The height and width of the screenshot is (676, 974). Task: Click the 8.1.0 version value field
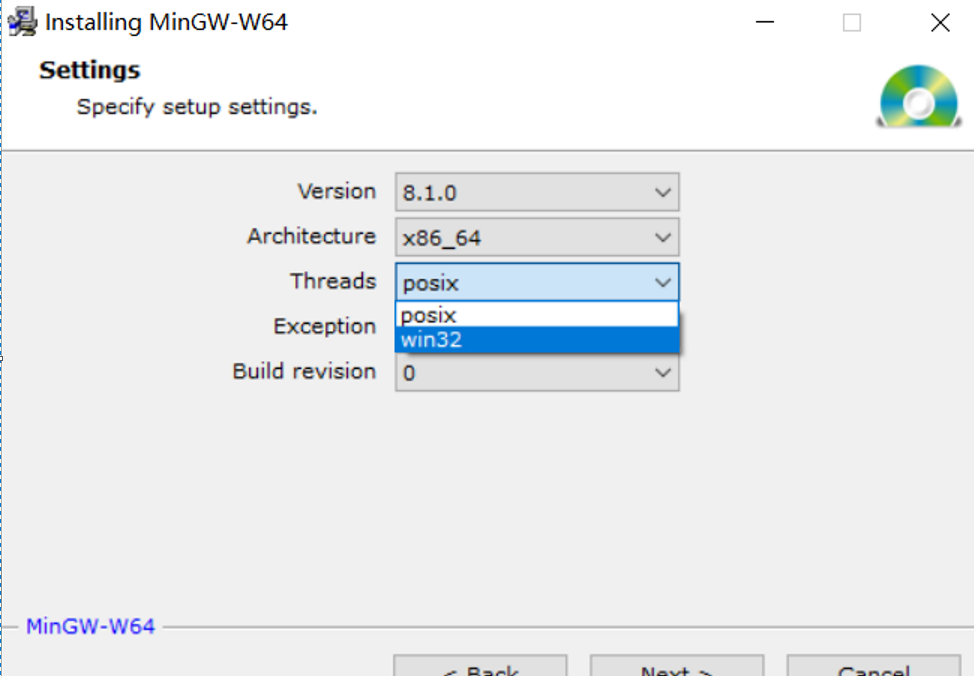(520, 192)
